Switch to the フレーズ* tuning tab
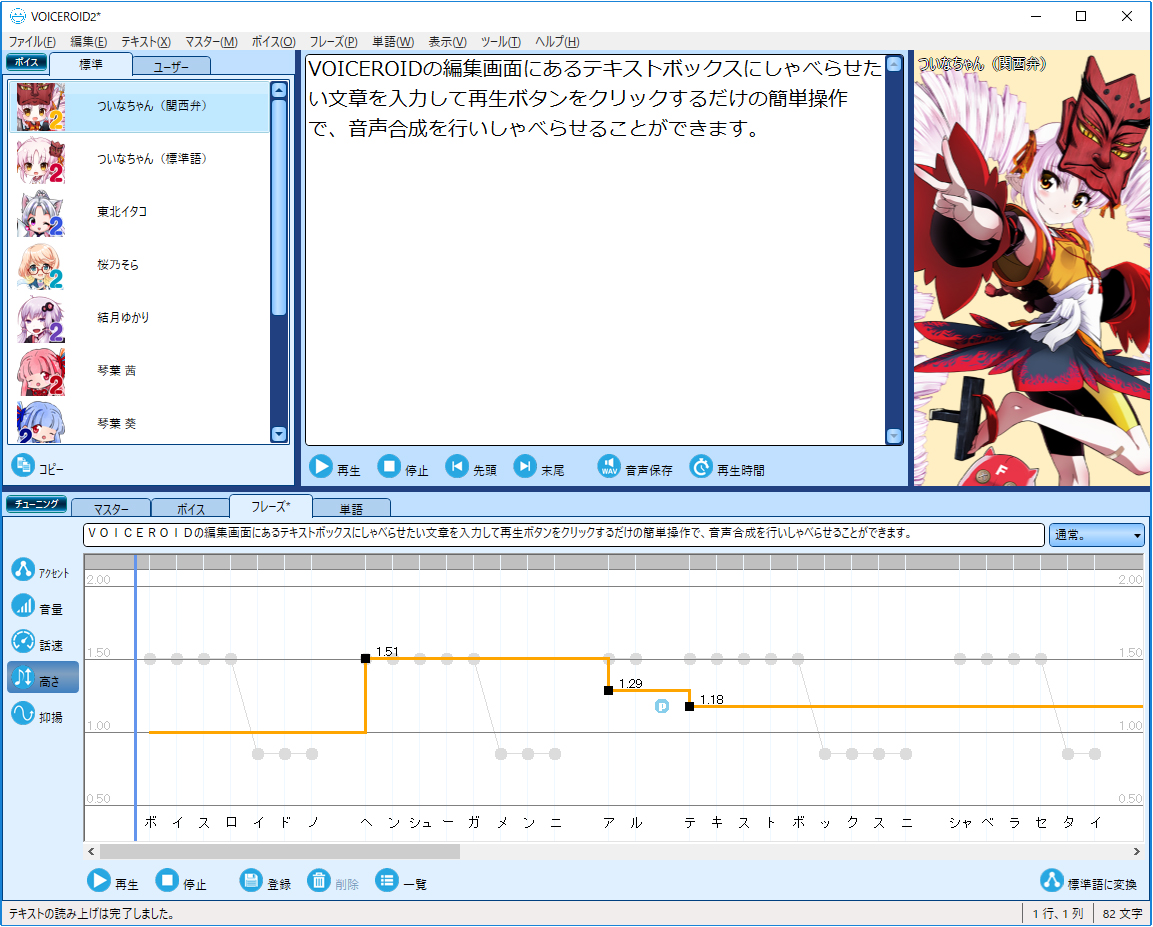Image resolution: width=1153 pixels, height=927 pixels. [x=271, y=507]
